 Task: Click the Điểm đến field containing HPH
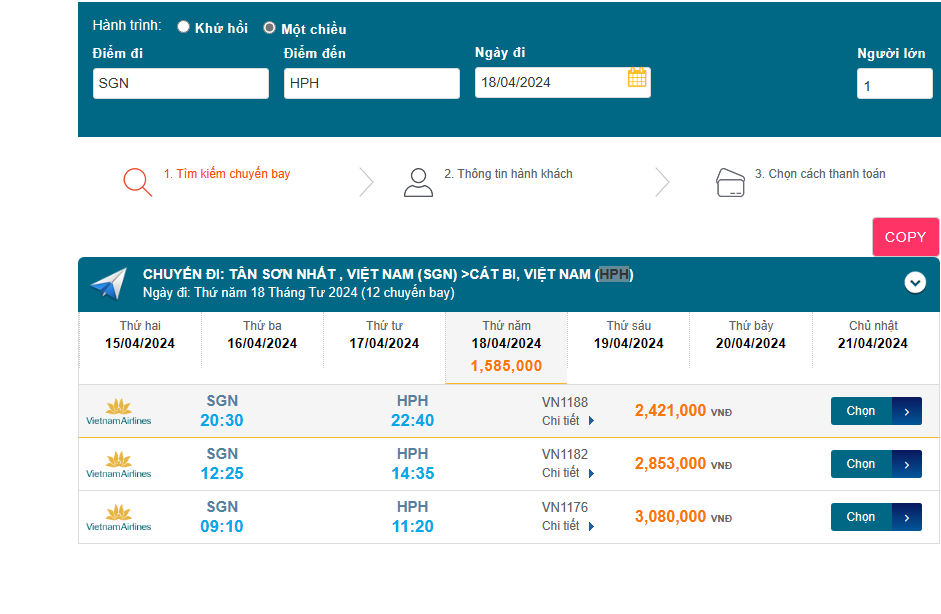(371, 83)
